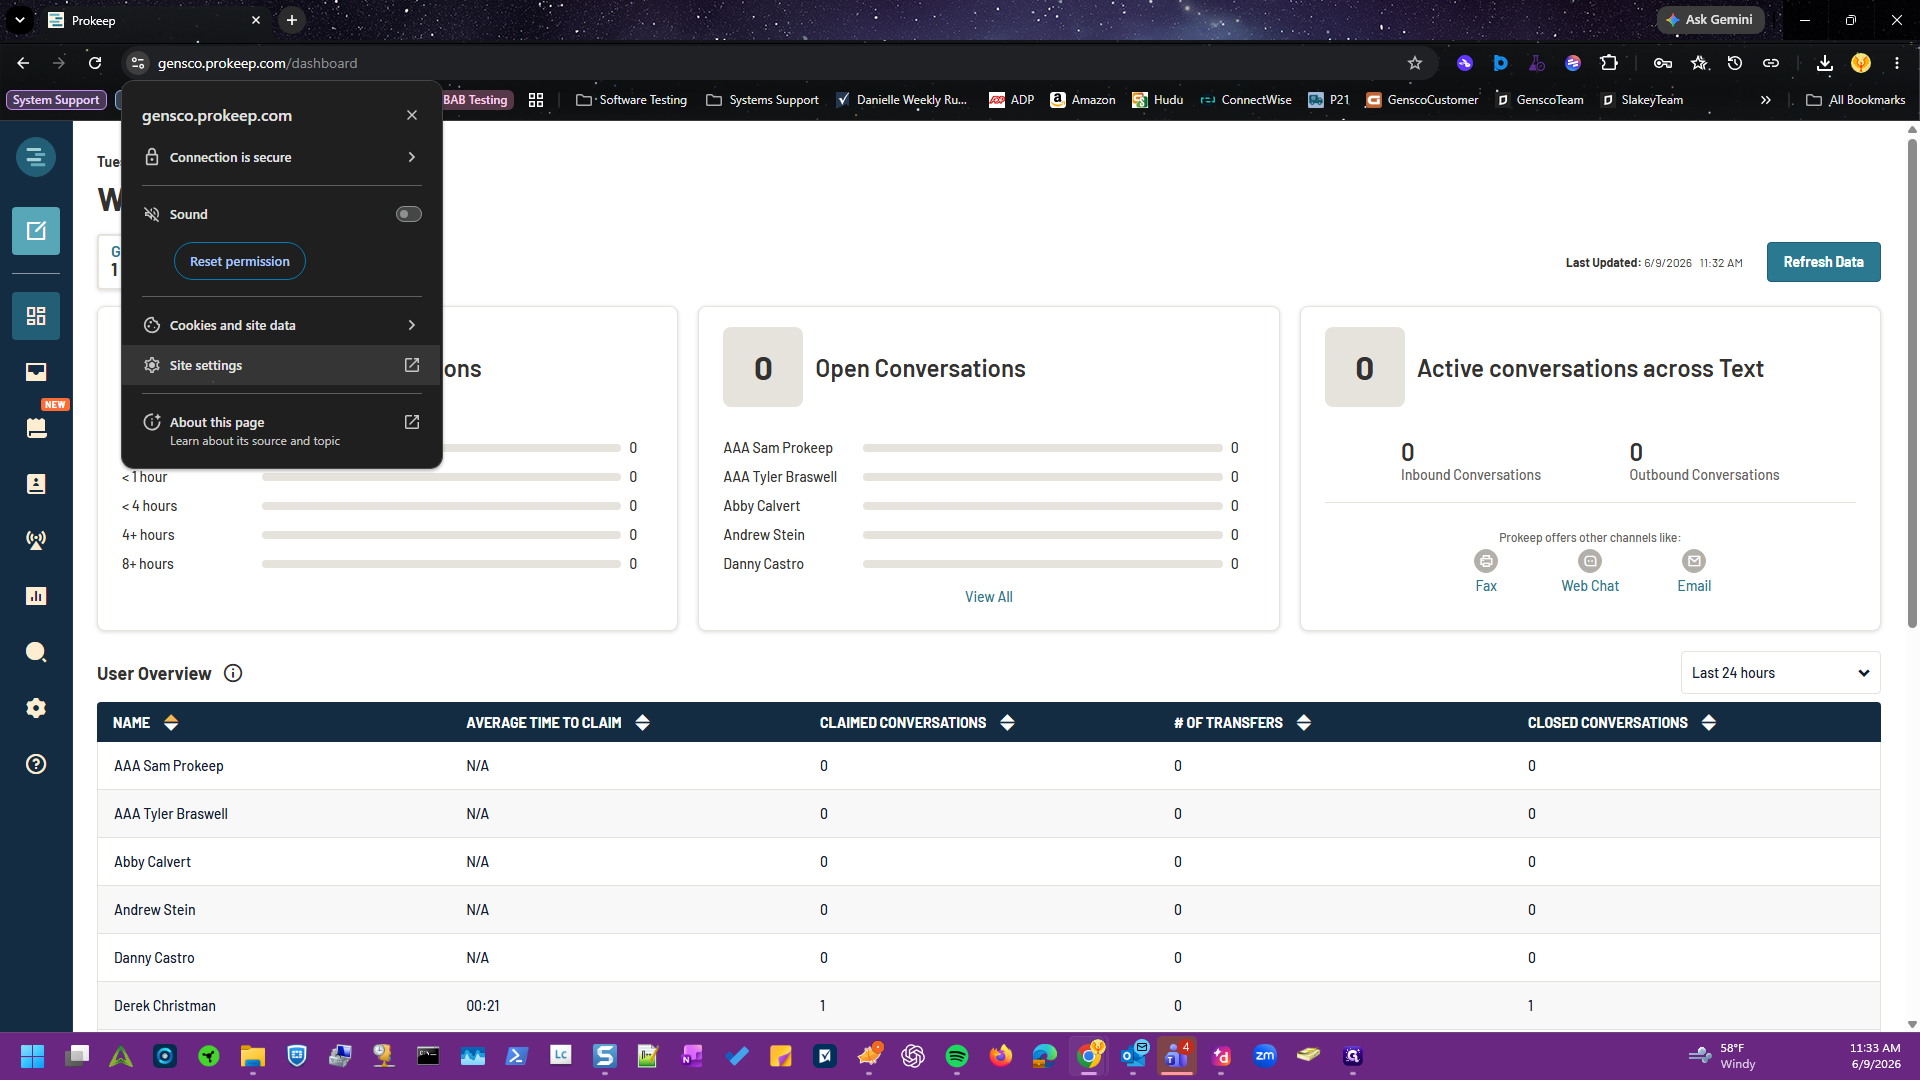The image size is (1920, 1080).
Task: Open the Prokeep settings gear icon
Action: (x=36, y=708)
